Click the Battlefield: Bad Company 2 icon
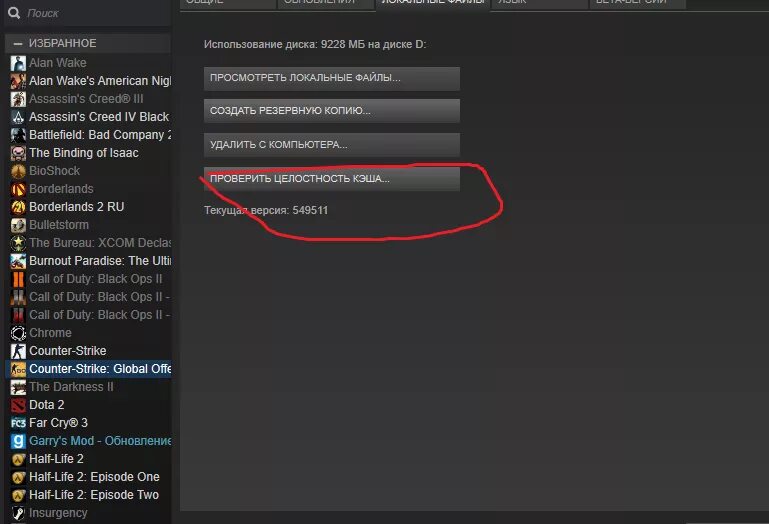Viewport: 769px width, 524px height. [18, 135]
